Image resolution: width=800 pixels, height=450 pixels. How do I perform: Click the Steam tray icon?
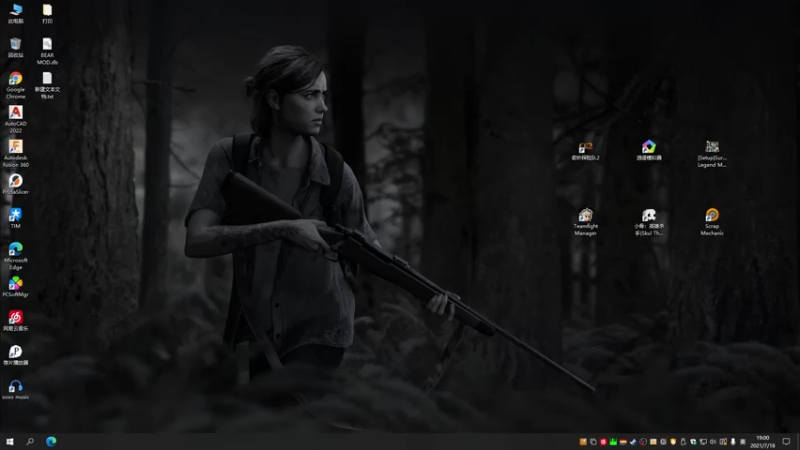click(x=633, y=442)
